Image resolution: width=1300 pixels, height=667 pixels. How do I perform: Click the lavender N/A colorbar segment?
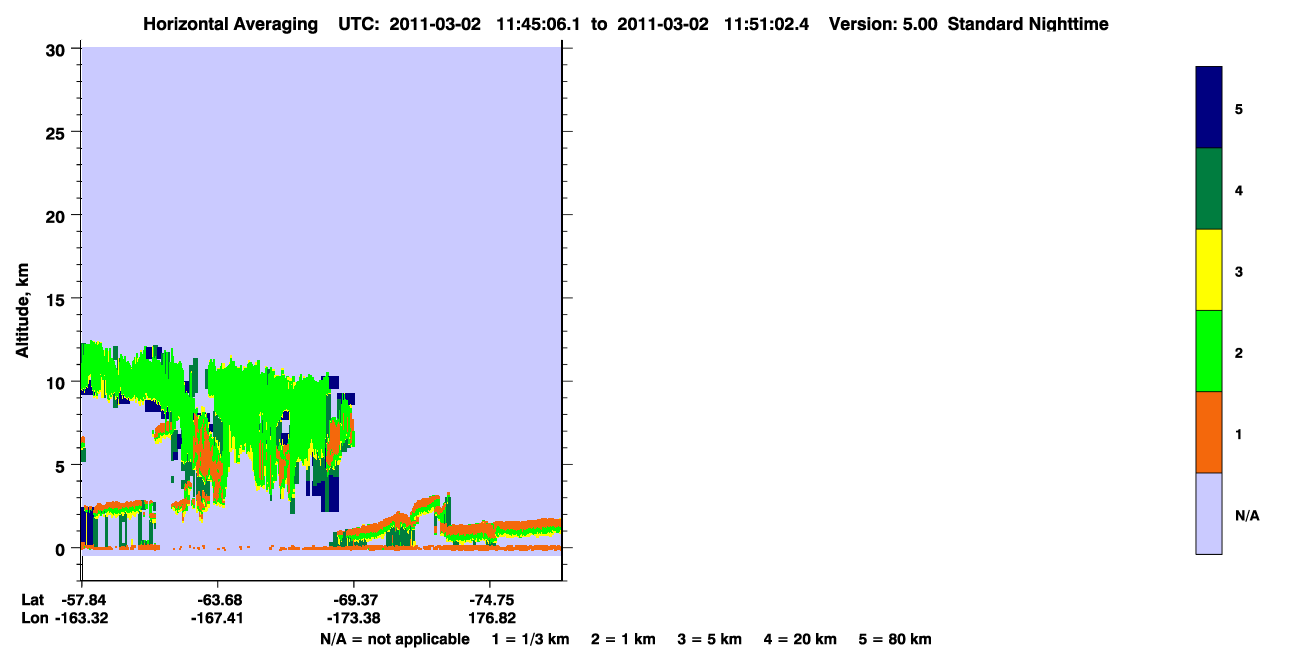point(1209,513)
